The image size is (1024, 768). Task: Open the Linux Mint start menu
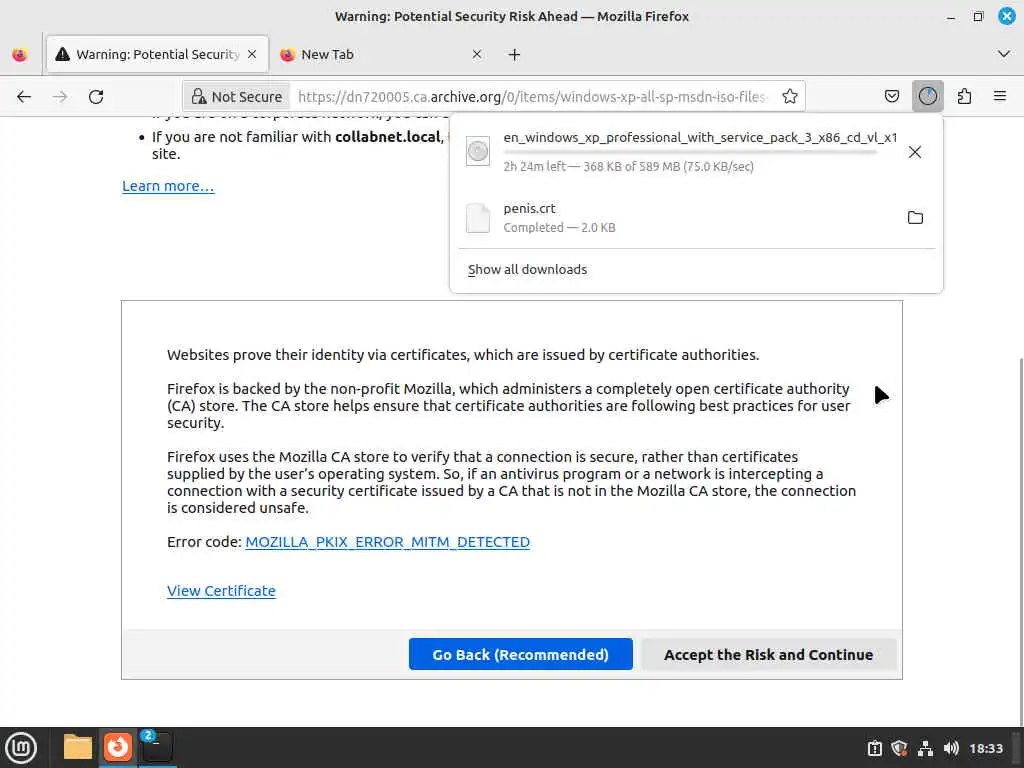pos(21,747)
